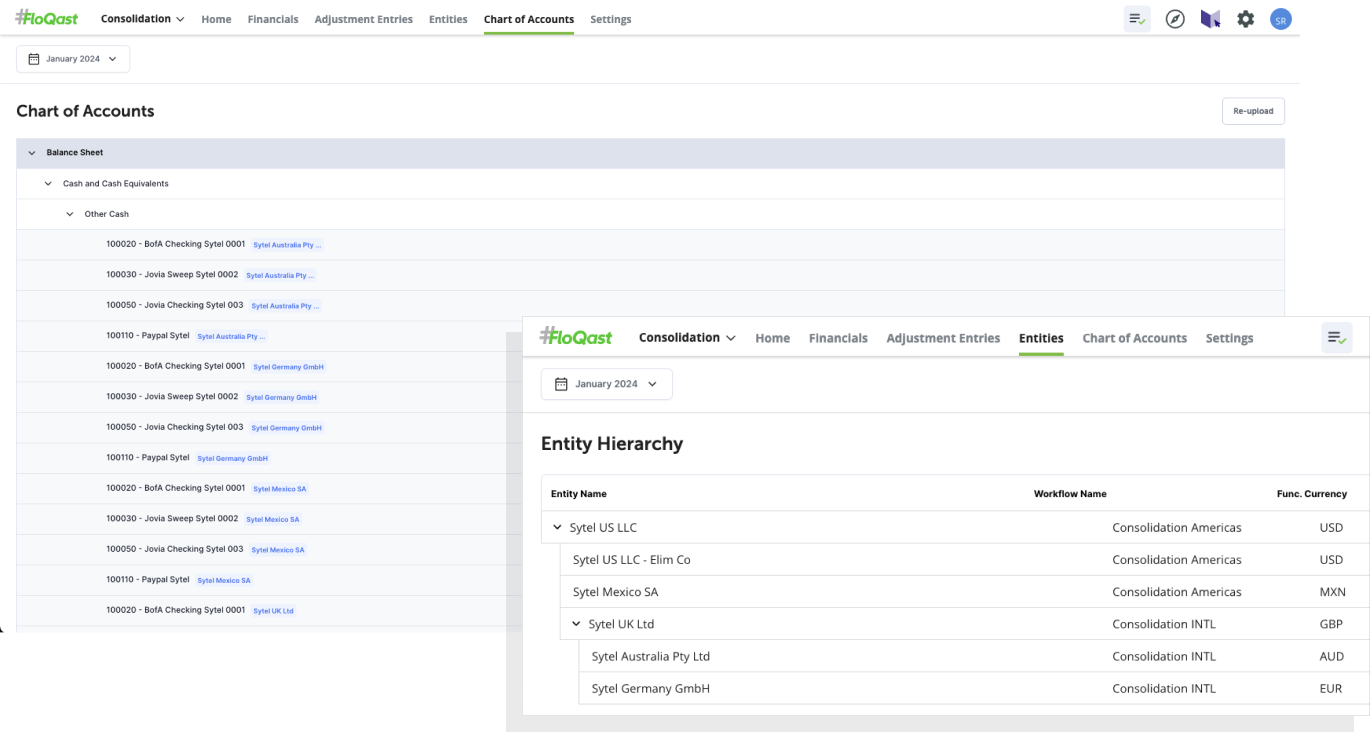
Task: Open Consolidation dropdown in Chart of Accounts window
Action: point(142,19)
